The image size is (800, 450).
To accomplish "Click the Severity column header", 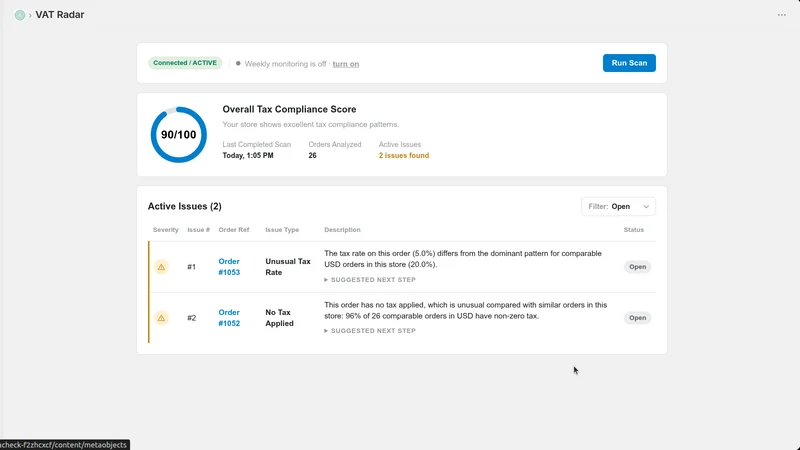I will pyautogui.click(x=166, y=230).
